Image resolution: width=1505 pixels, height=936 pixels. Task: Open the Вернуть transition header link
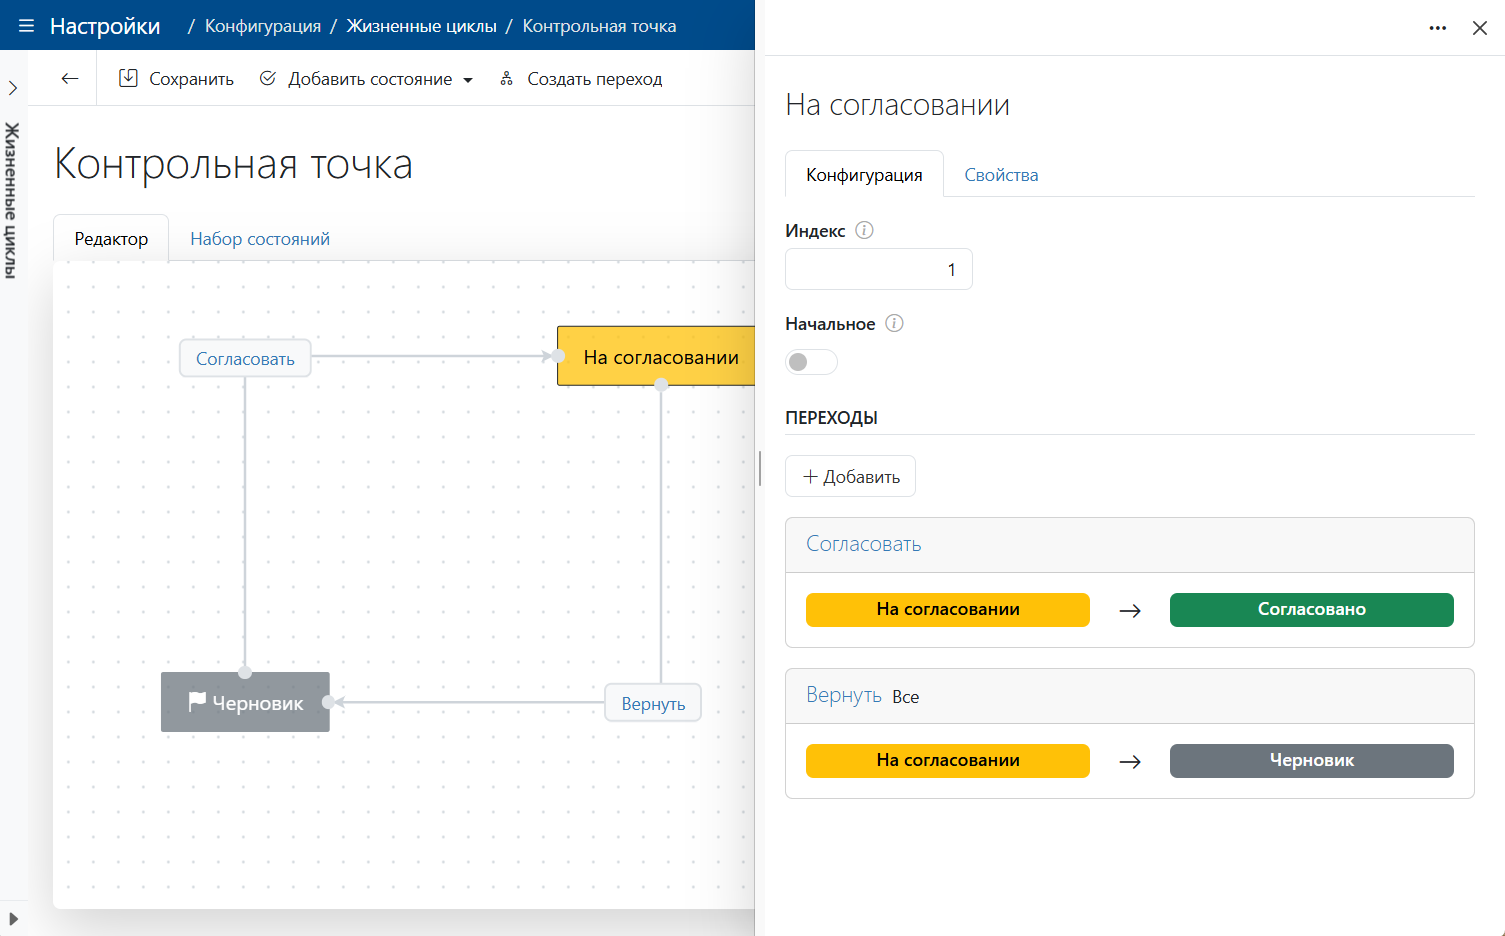tap(844, 695)
